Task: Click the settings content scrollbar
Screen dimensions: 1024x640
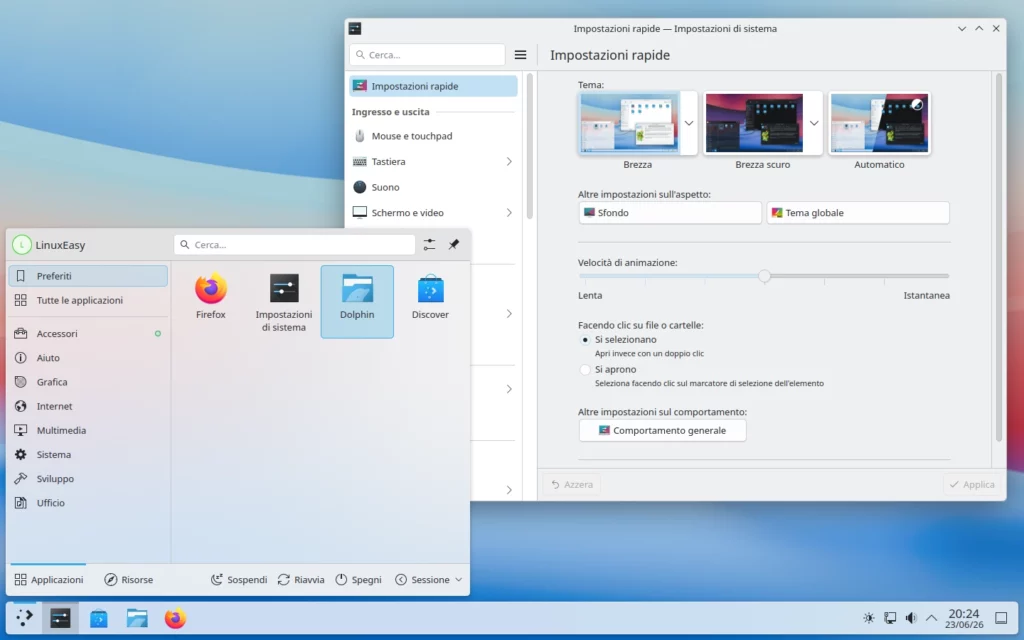Action: click(x=999, y=258)
